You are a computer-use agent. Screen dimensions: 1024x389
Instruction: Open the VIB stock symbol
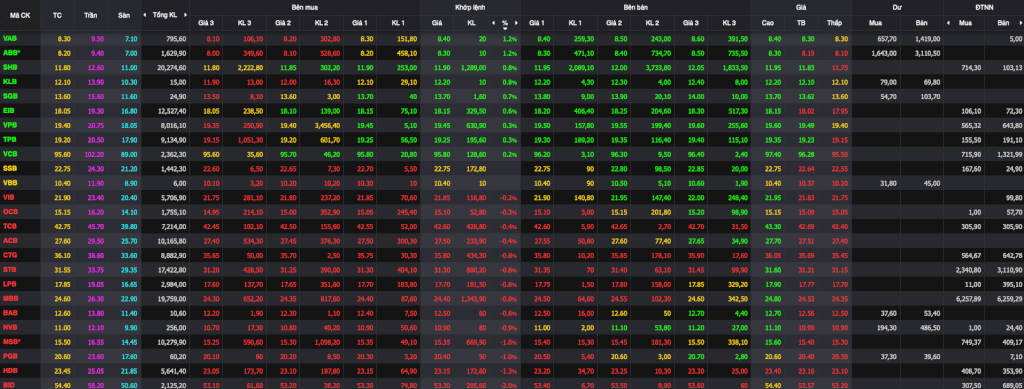click(8, 196)
